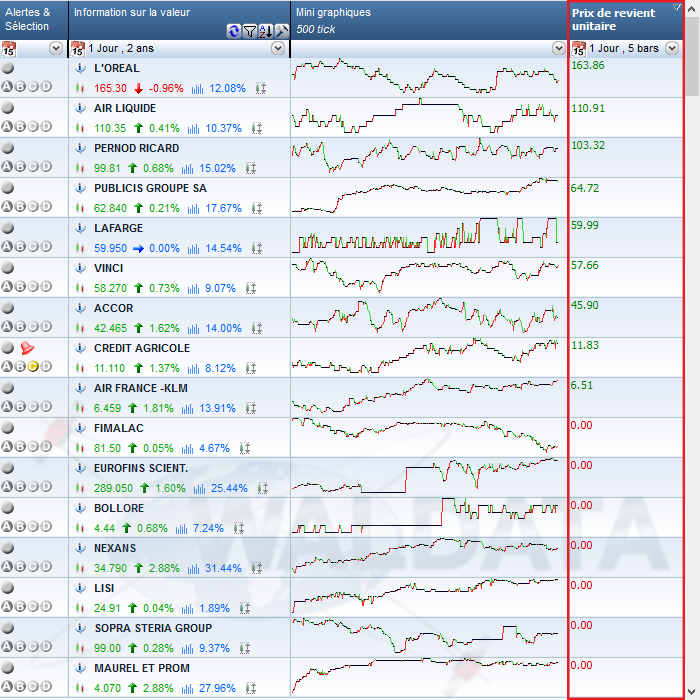Open the PUBLICIS GROUPE SA stock name
The width and height of the screenshot is (700, 700).
tap(150, 188)
